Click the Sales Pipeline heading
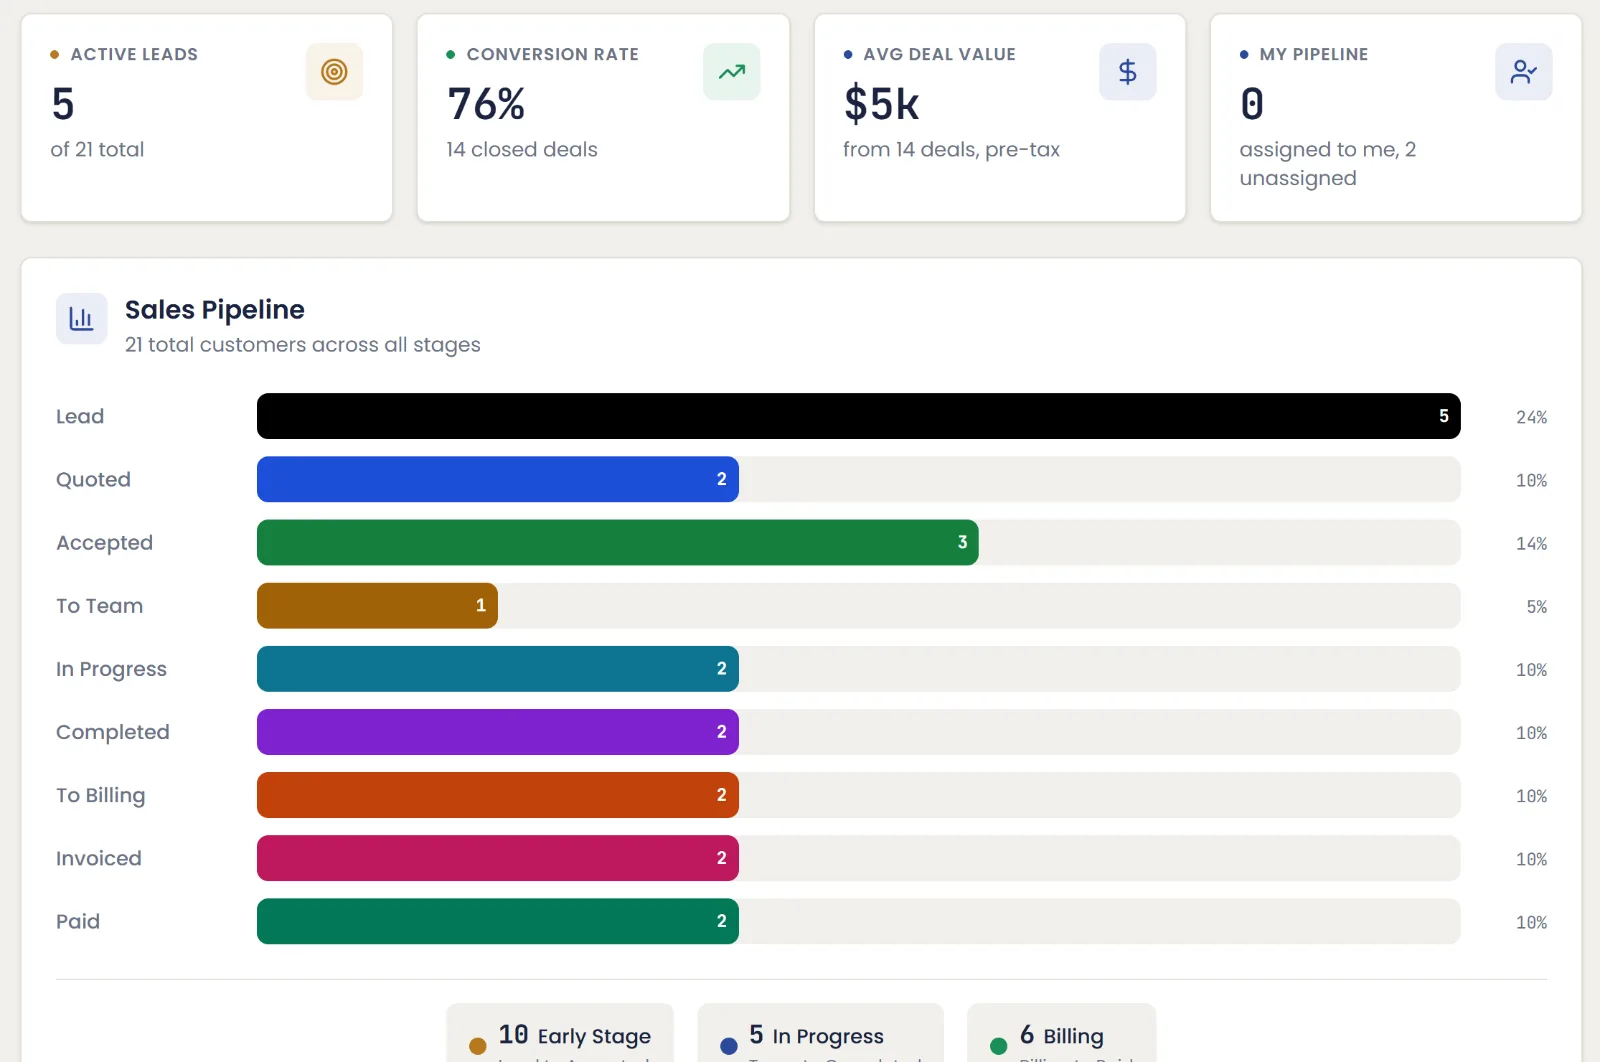 tap(215, 310)
